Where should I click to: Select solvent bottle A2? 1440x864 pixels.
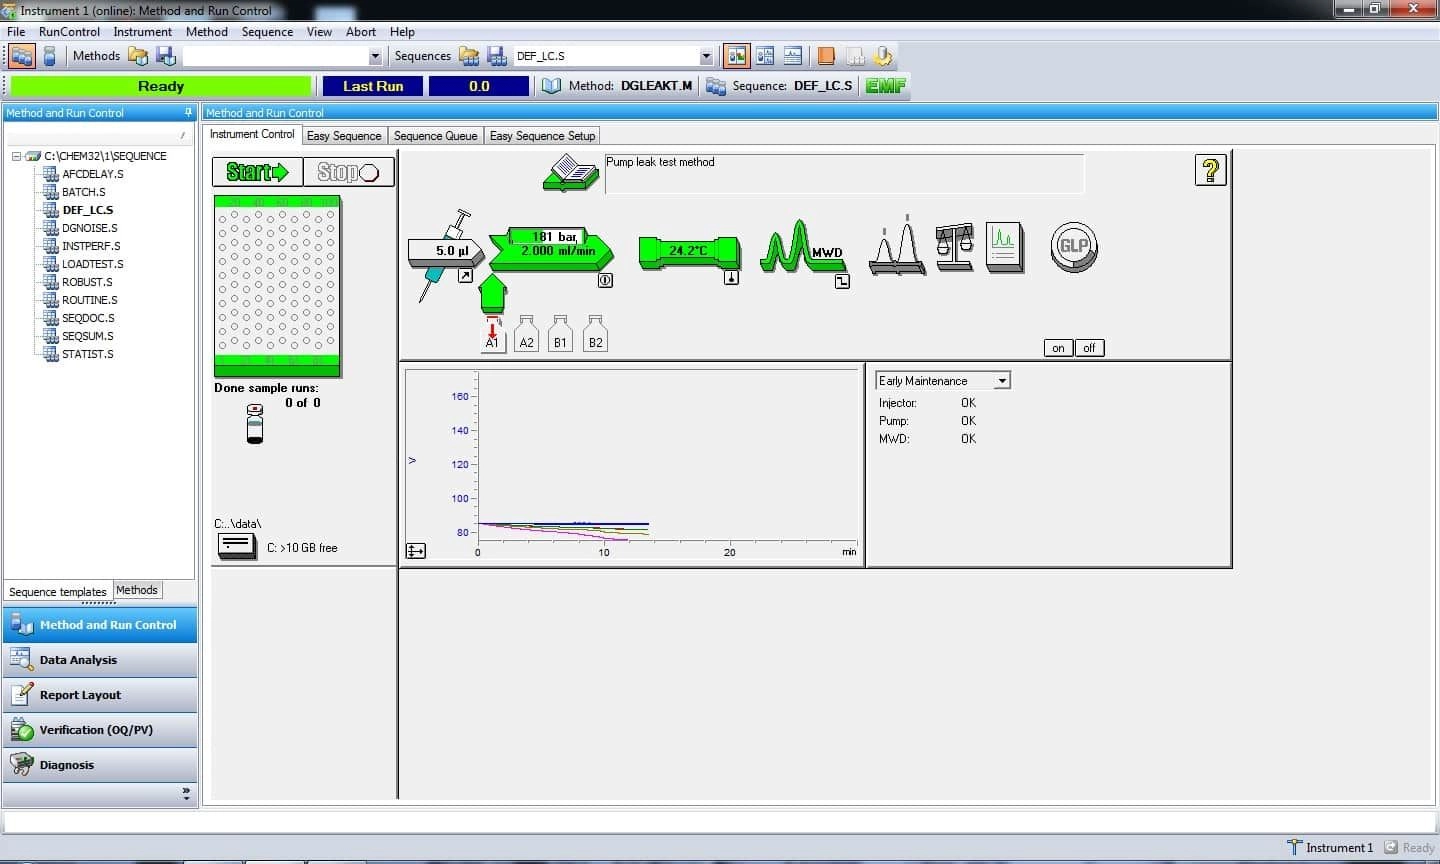pos(526,335)
